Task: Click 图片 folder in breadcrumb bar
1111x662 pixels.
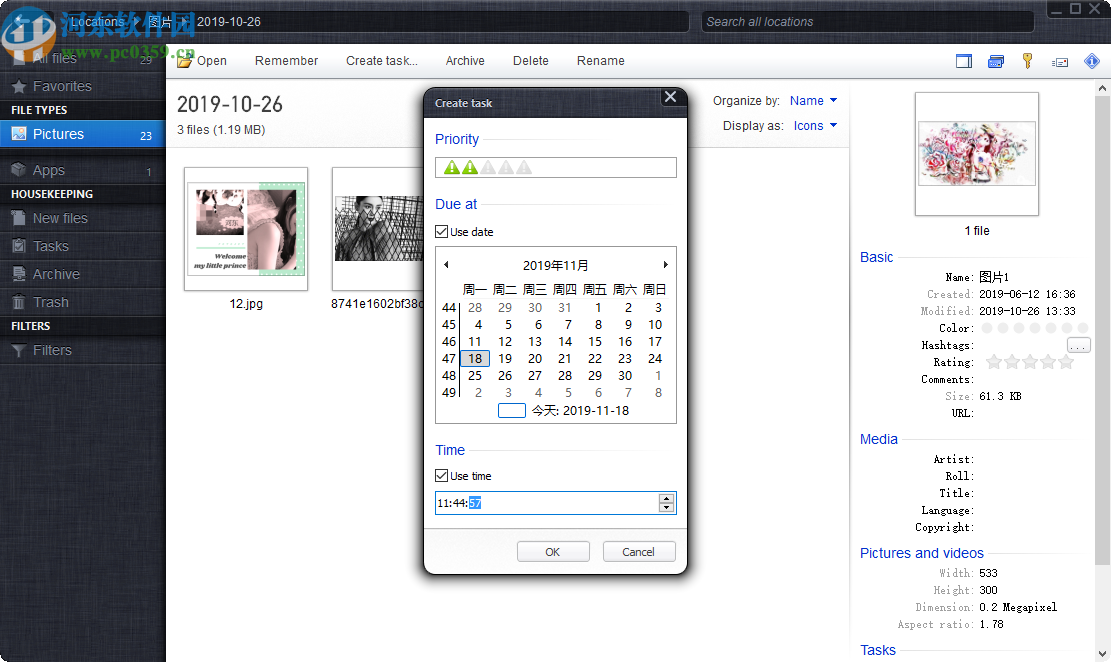Action: point(159,22)
